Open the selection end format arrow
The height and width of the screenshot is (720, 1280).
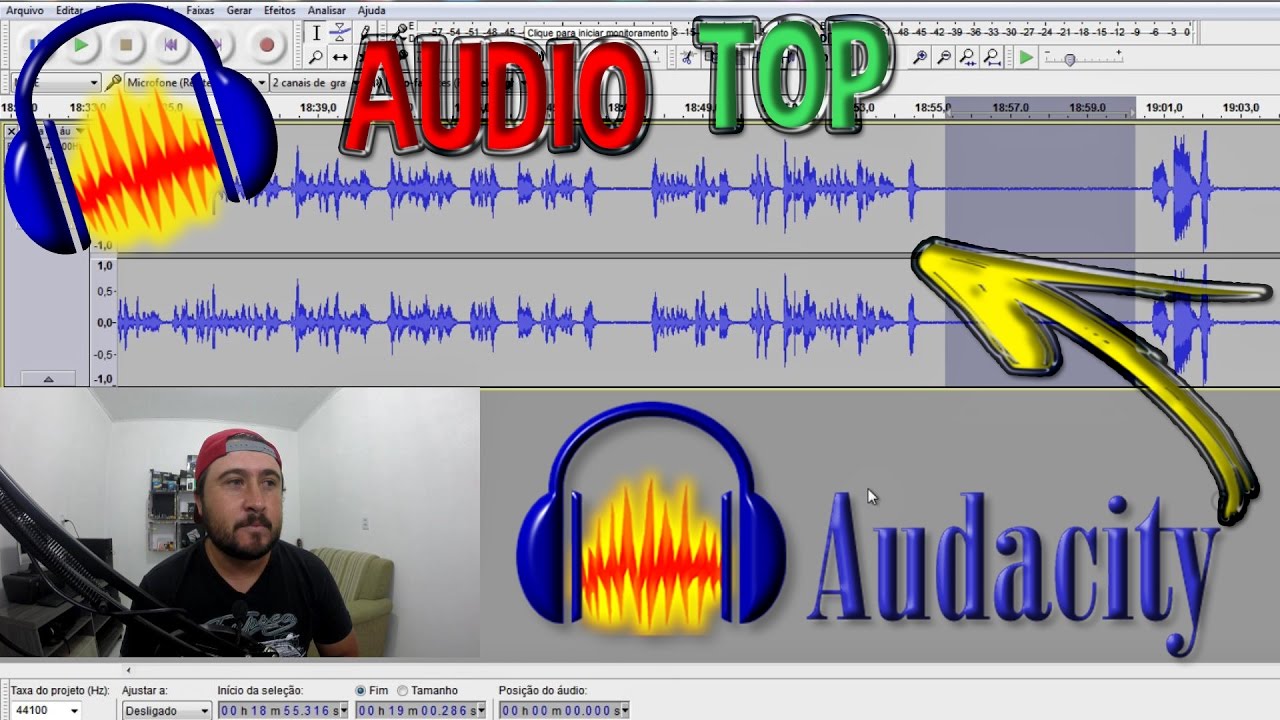click(x=480, y=710)
